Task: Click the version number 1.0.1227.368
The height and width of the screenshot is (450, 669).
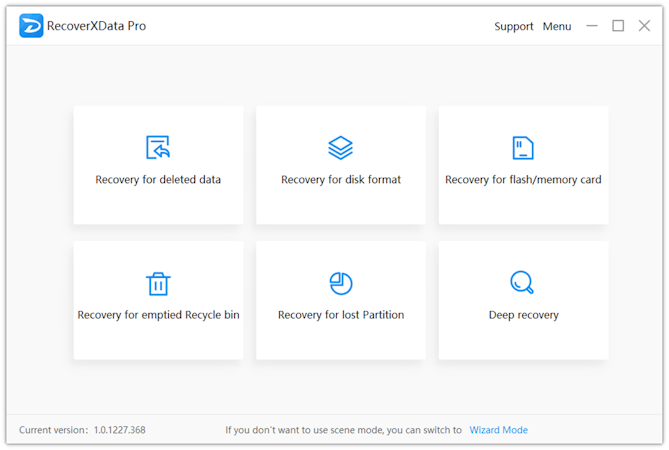Action: [119, 430]
